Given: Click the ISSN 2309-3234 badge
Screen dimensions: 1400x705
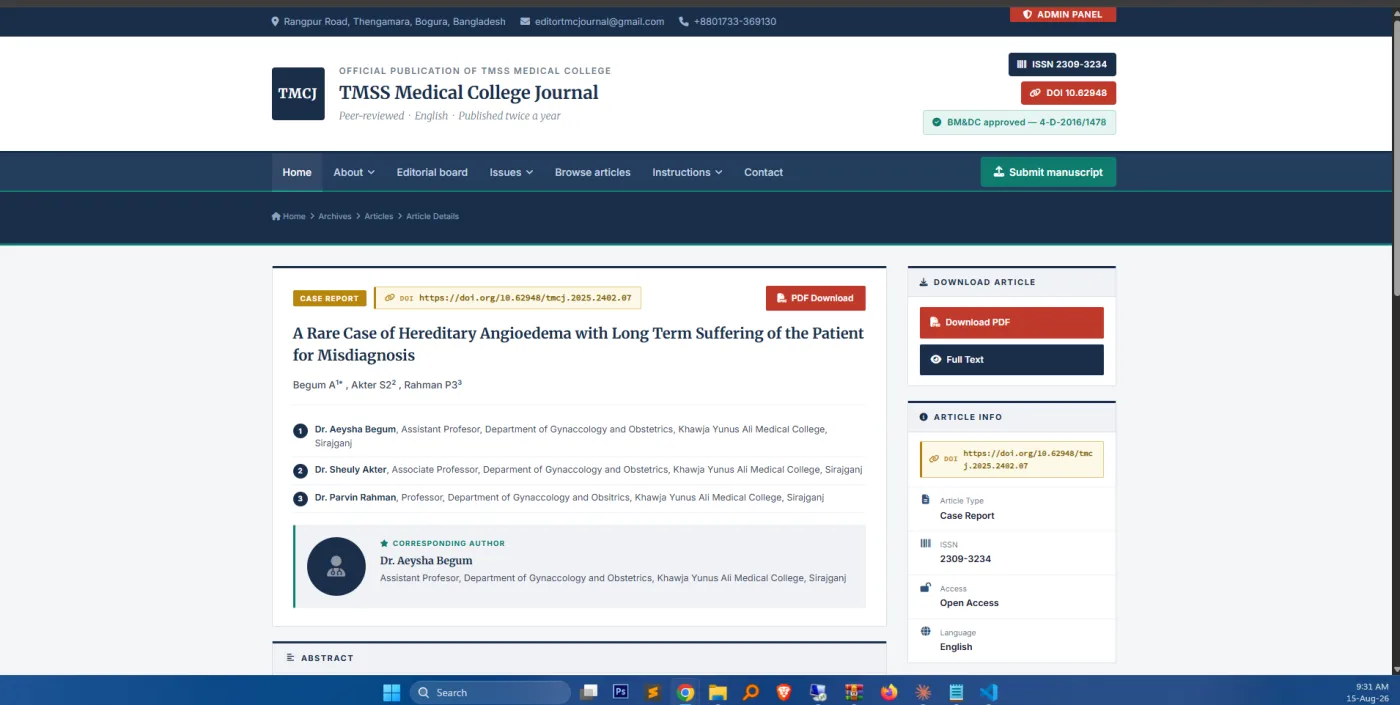Looking at the screenshot, I should tap(1062, 64).
